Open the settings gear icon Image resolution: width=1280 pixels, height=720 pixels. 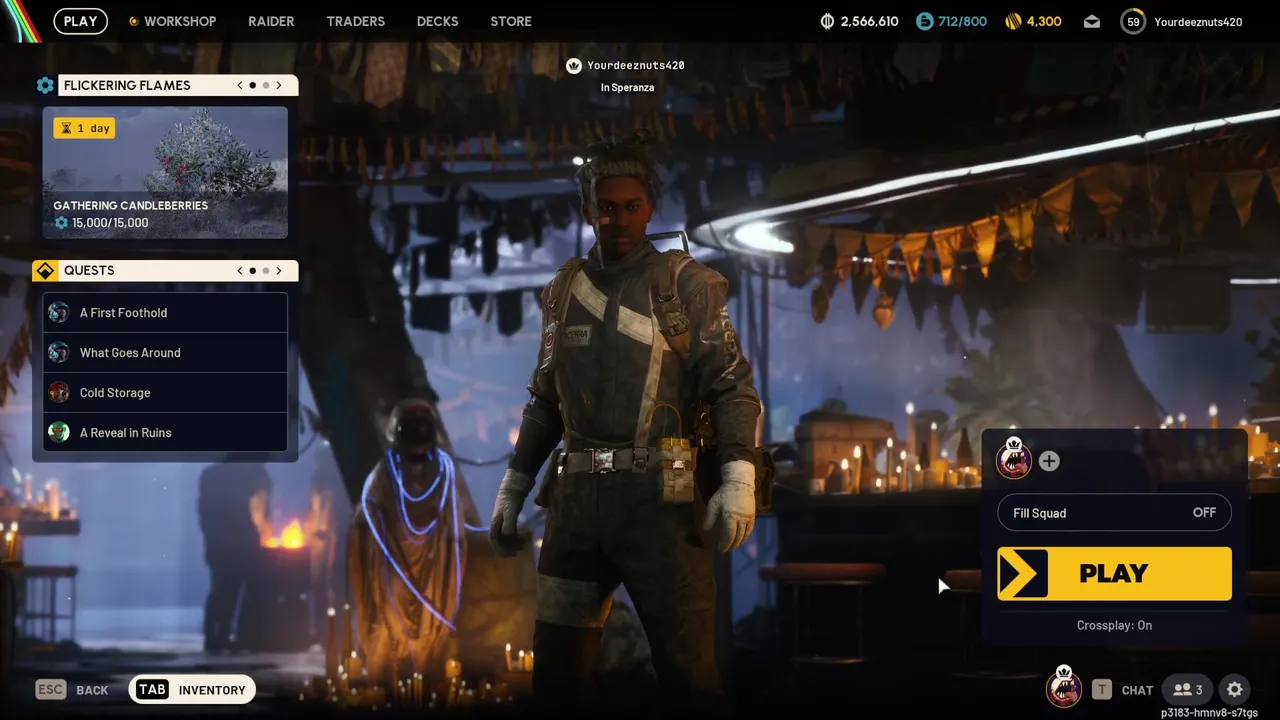point(1235,690)
